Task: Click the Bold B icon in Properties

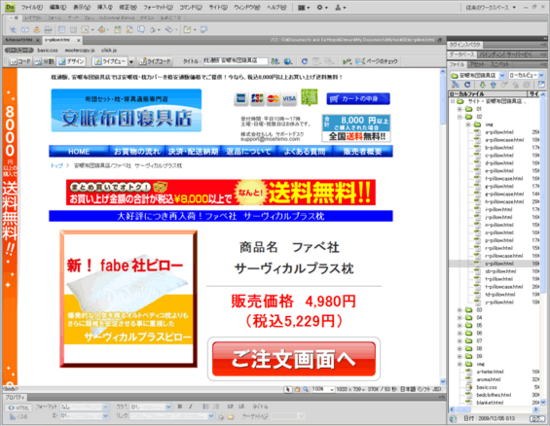Action: [x=180, y=406]
